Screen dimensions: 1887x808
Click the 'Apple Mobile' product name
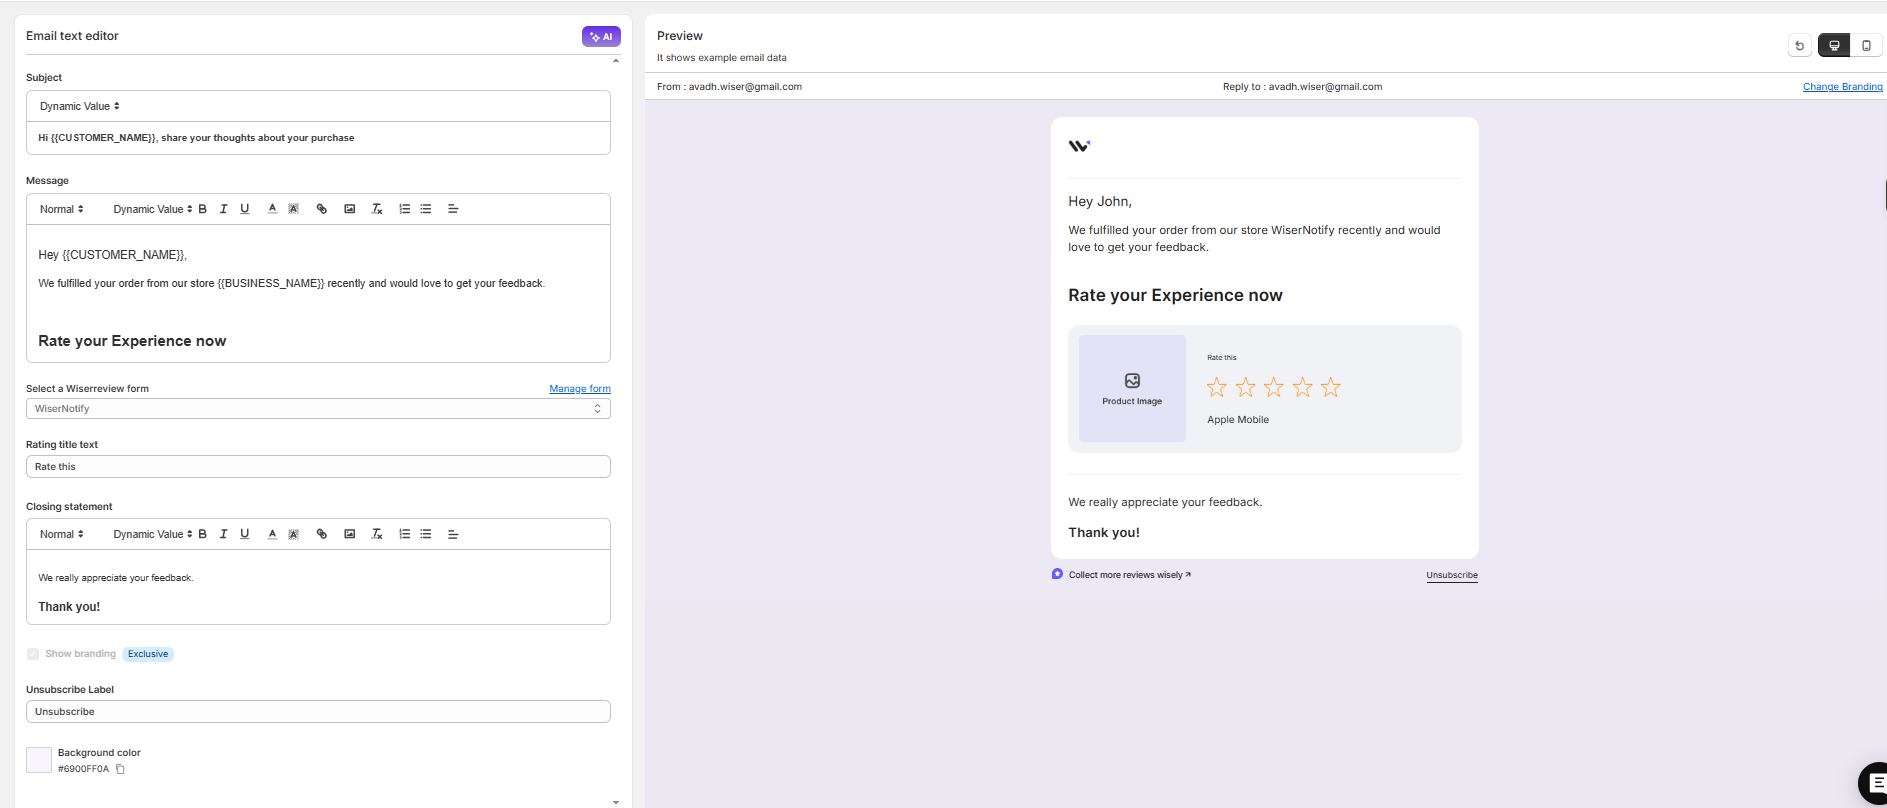[1238, 420]
